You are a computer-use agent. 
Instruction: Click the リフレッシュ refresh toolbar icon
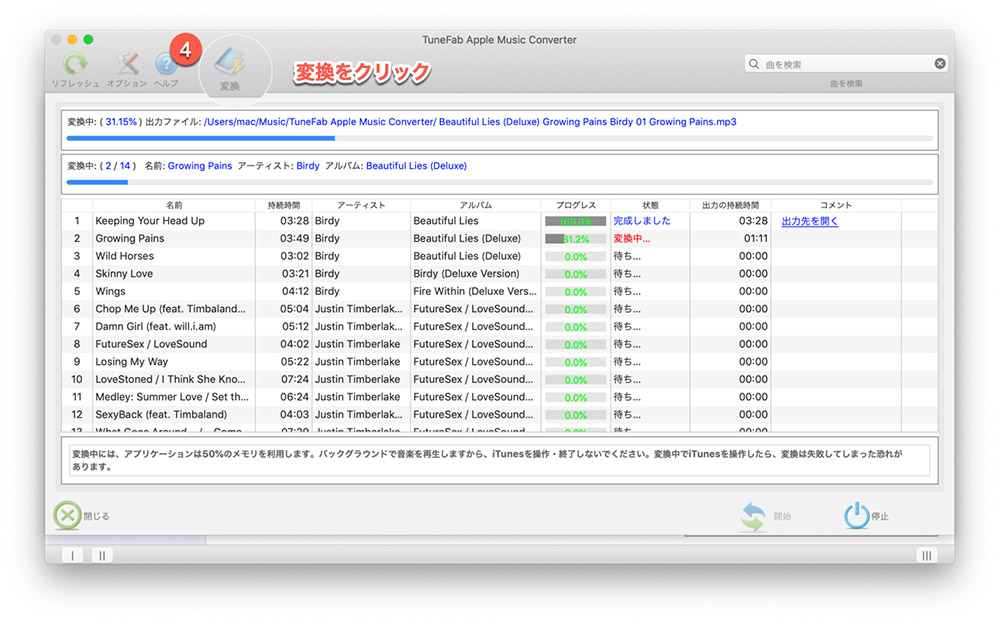[75, 64]
